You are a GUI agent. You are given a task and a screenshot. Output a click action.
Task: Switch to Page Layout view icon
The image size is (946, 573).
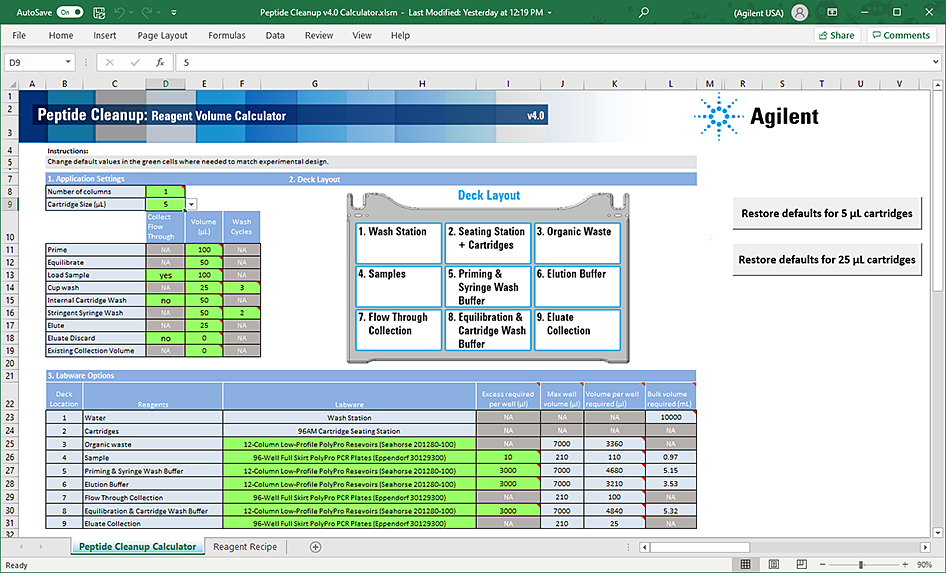[x=773, y=565]
